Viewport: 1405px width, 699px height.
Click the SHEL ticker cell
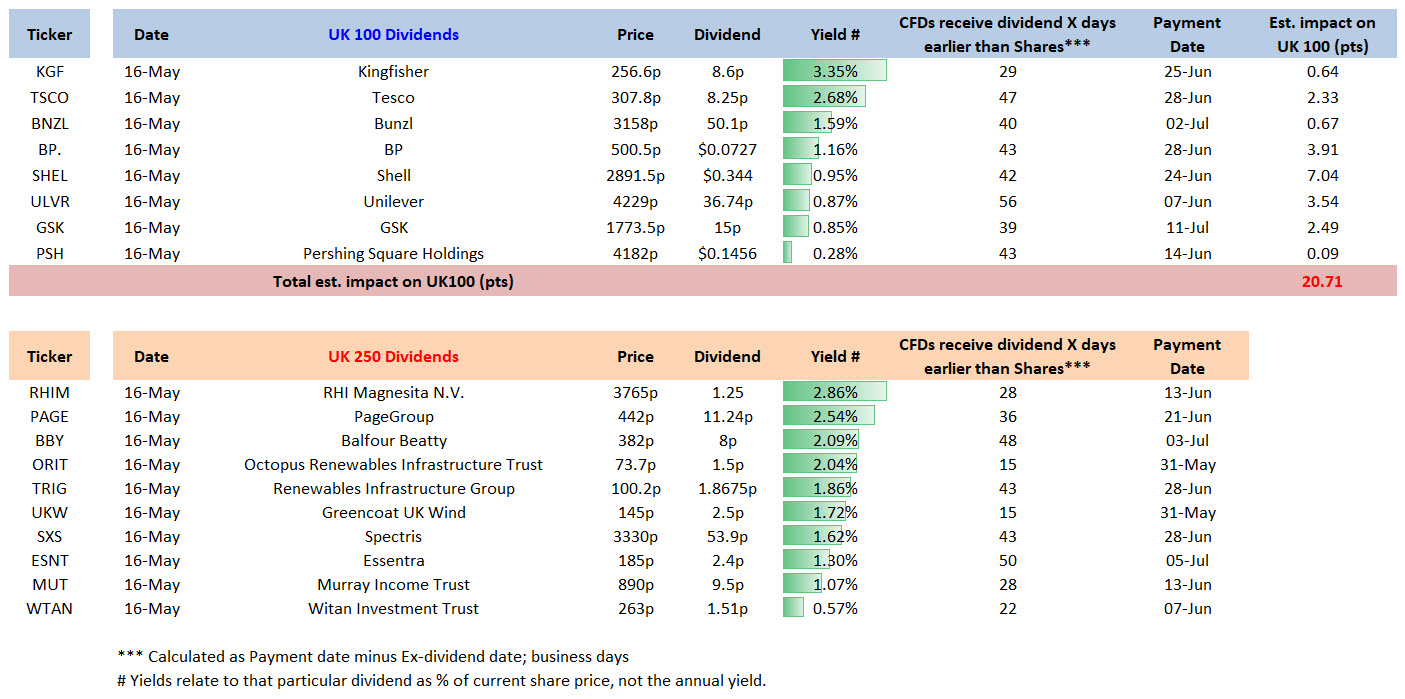click(49, 176)
